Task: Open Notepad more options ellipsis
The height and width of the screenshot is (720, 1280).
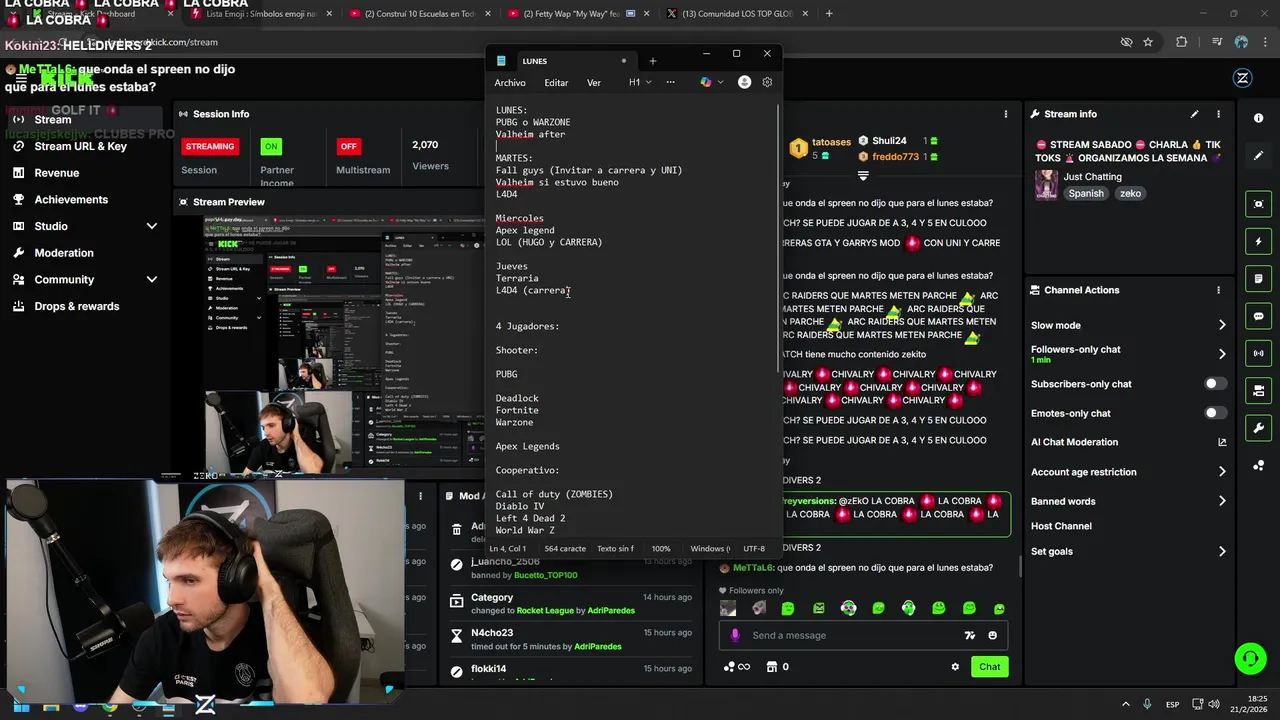Action: [x=670, y=82]
